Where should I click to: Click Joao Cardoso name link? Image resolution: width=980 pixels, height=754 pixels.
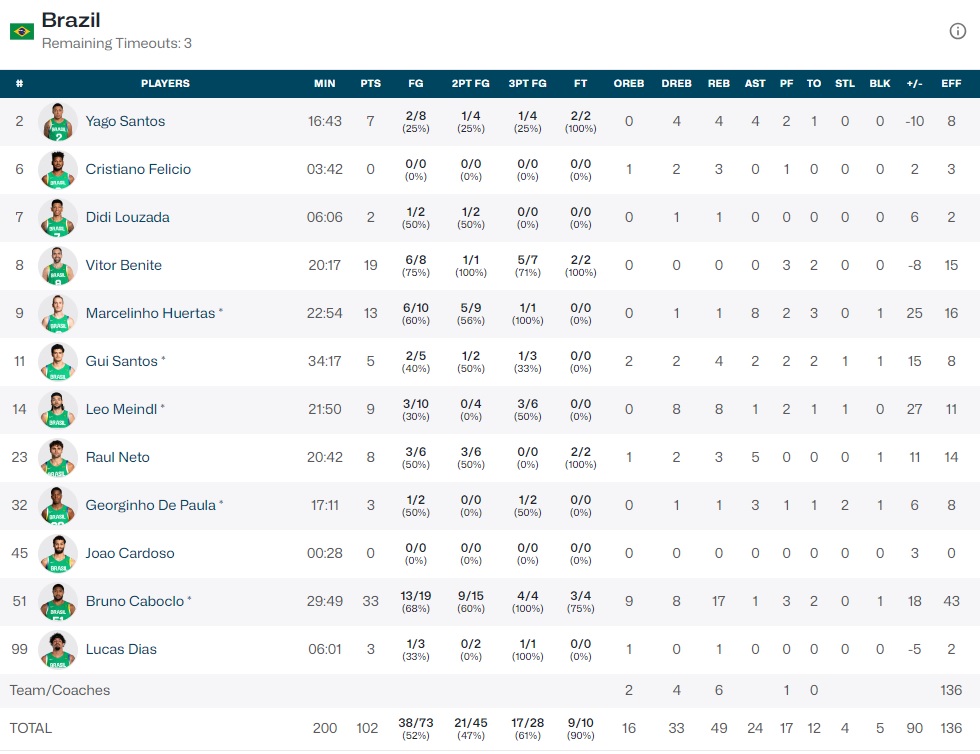tap(130, 553)
